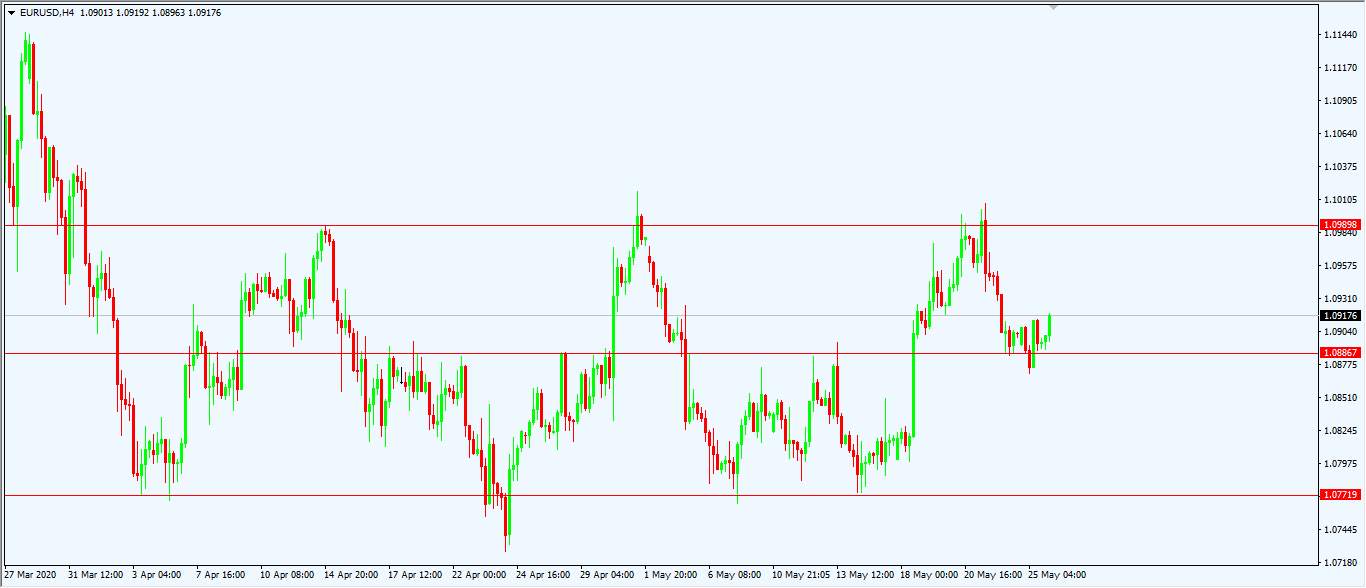
Task: Click the 3 Apr 04:00 time label
Action: (x=157, y=575)
